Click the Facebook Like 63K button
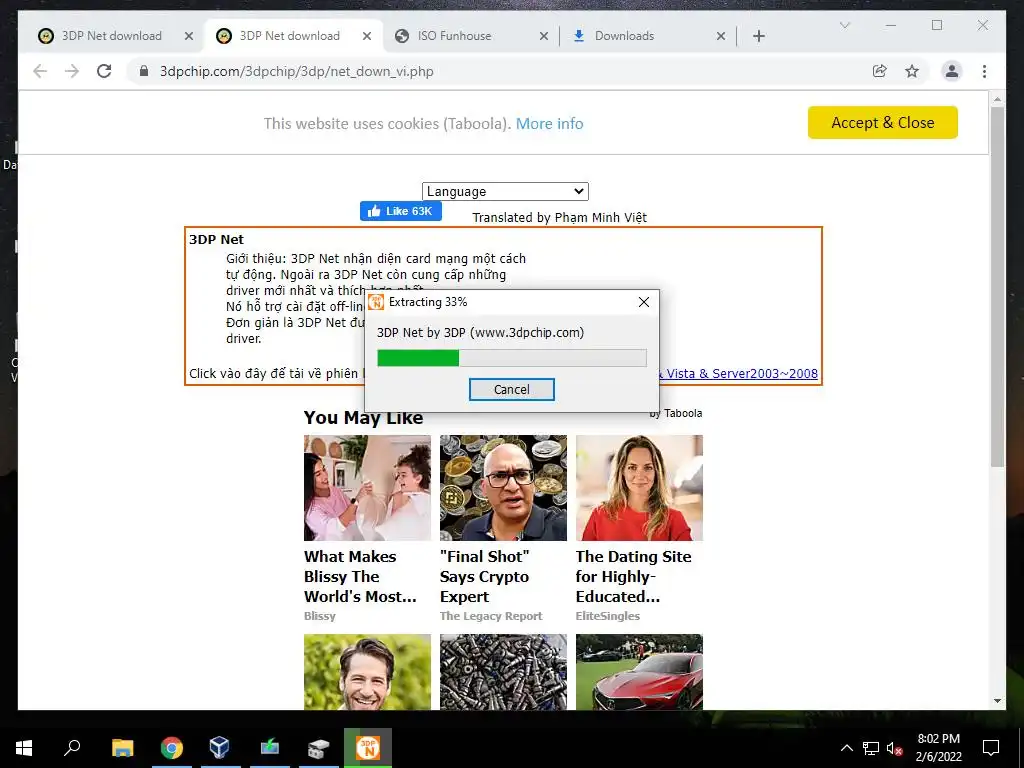 [400, 211]
